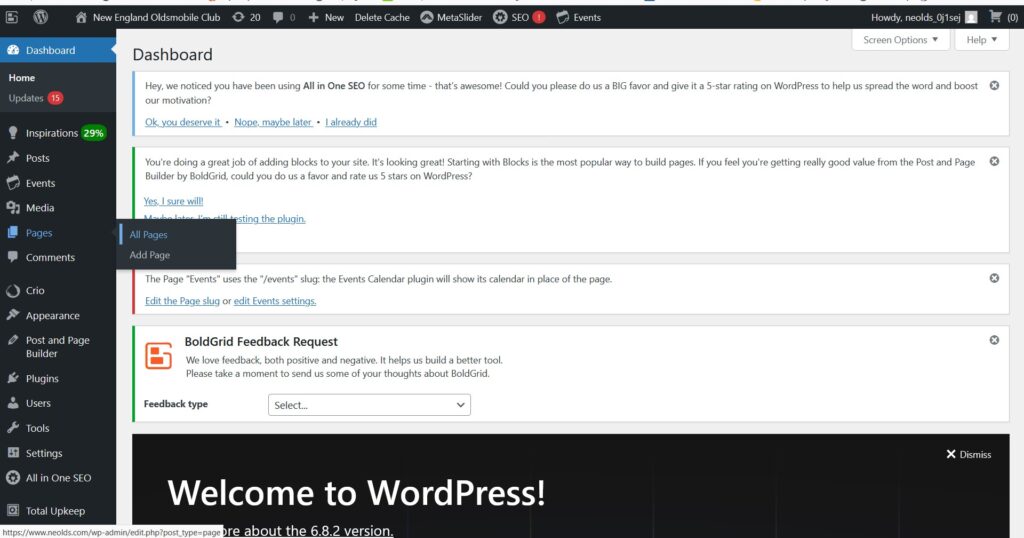Open the Feedback type select dropdown

point(369,405)
